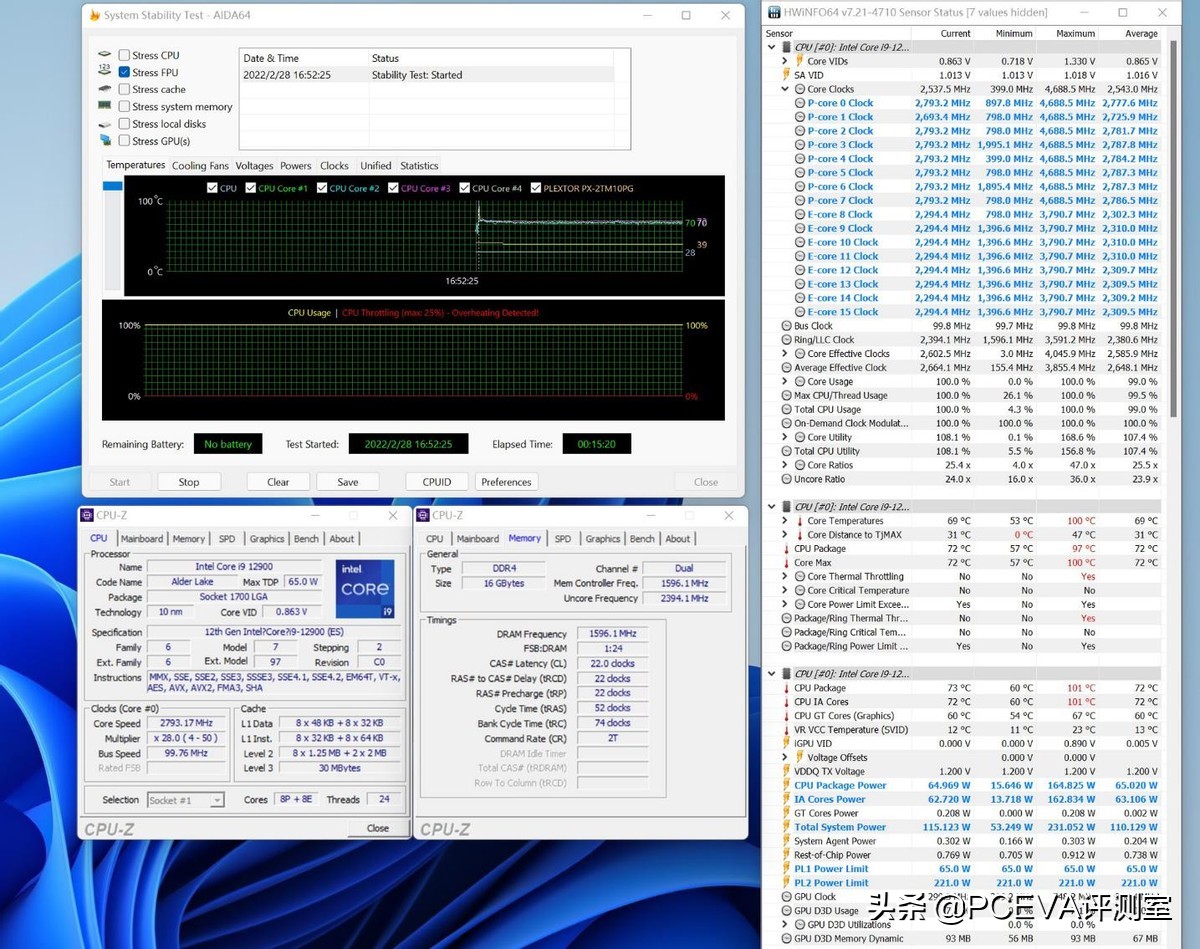Enable the Stress CPU checkbox
Image resolution: width=1200 pixels, height=949 pixels.
(x=124, y=55)
